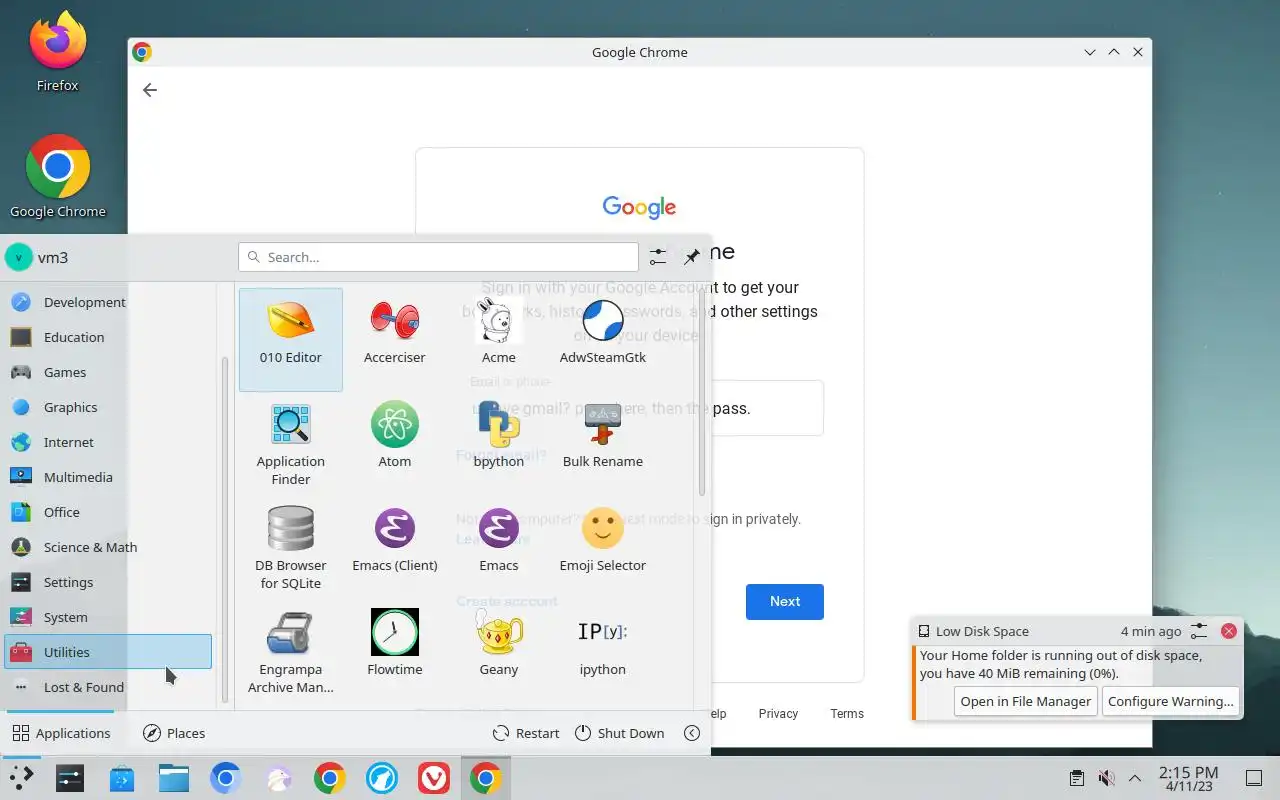Launch Emacs (Client)
1280x800 pixels.
tap(395, 547)
